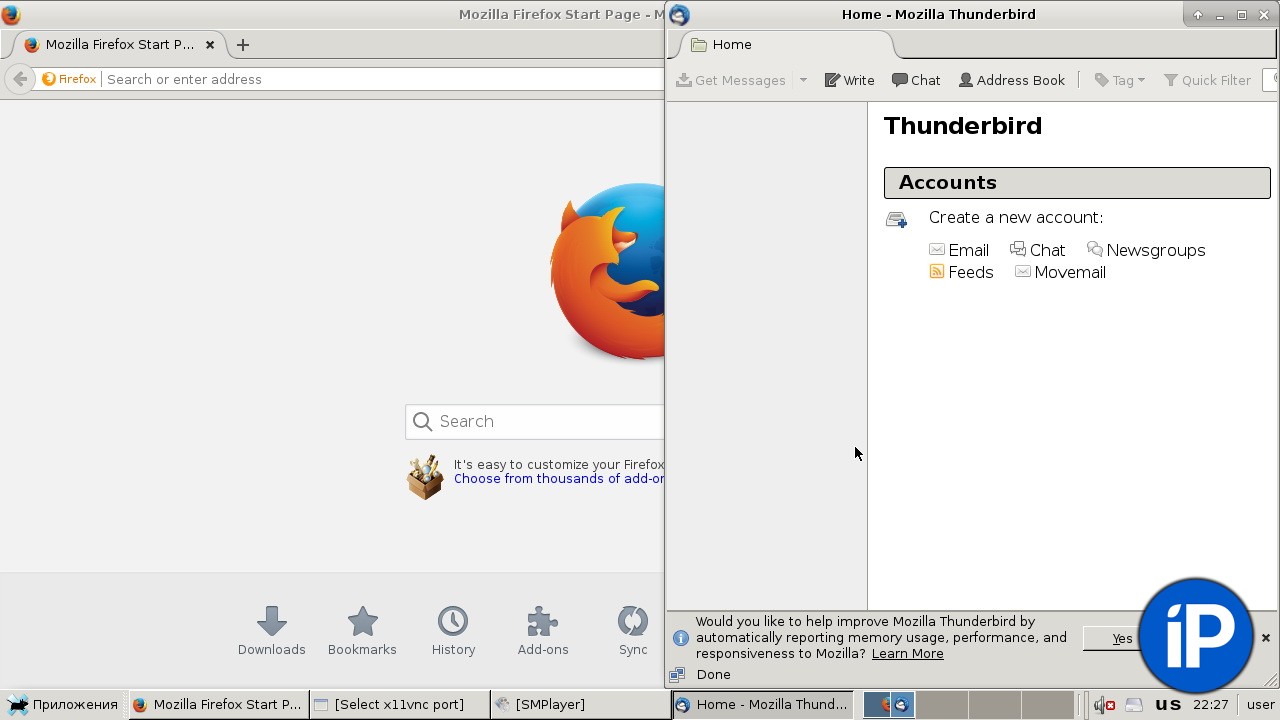Open the Address Book in Thunderbird

point(1012,80)
